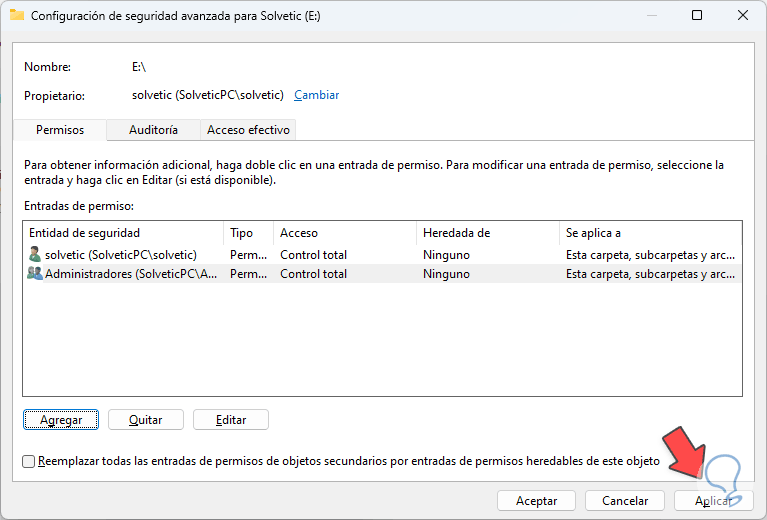The image size is (767, 520).
Task: Click the Se aplica a column header
Action: (650, 233)
